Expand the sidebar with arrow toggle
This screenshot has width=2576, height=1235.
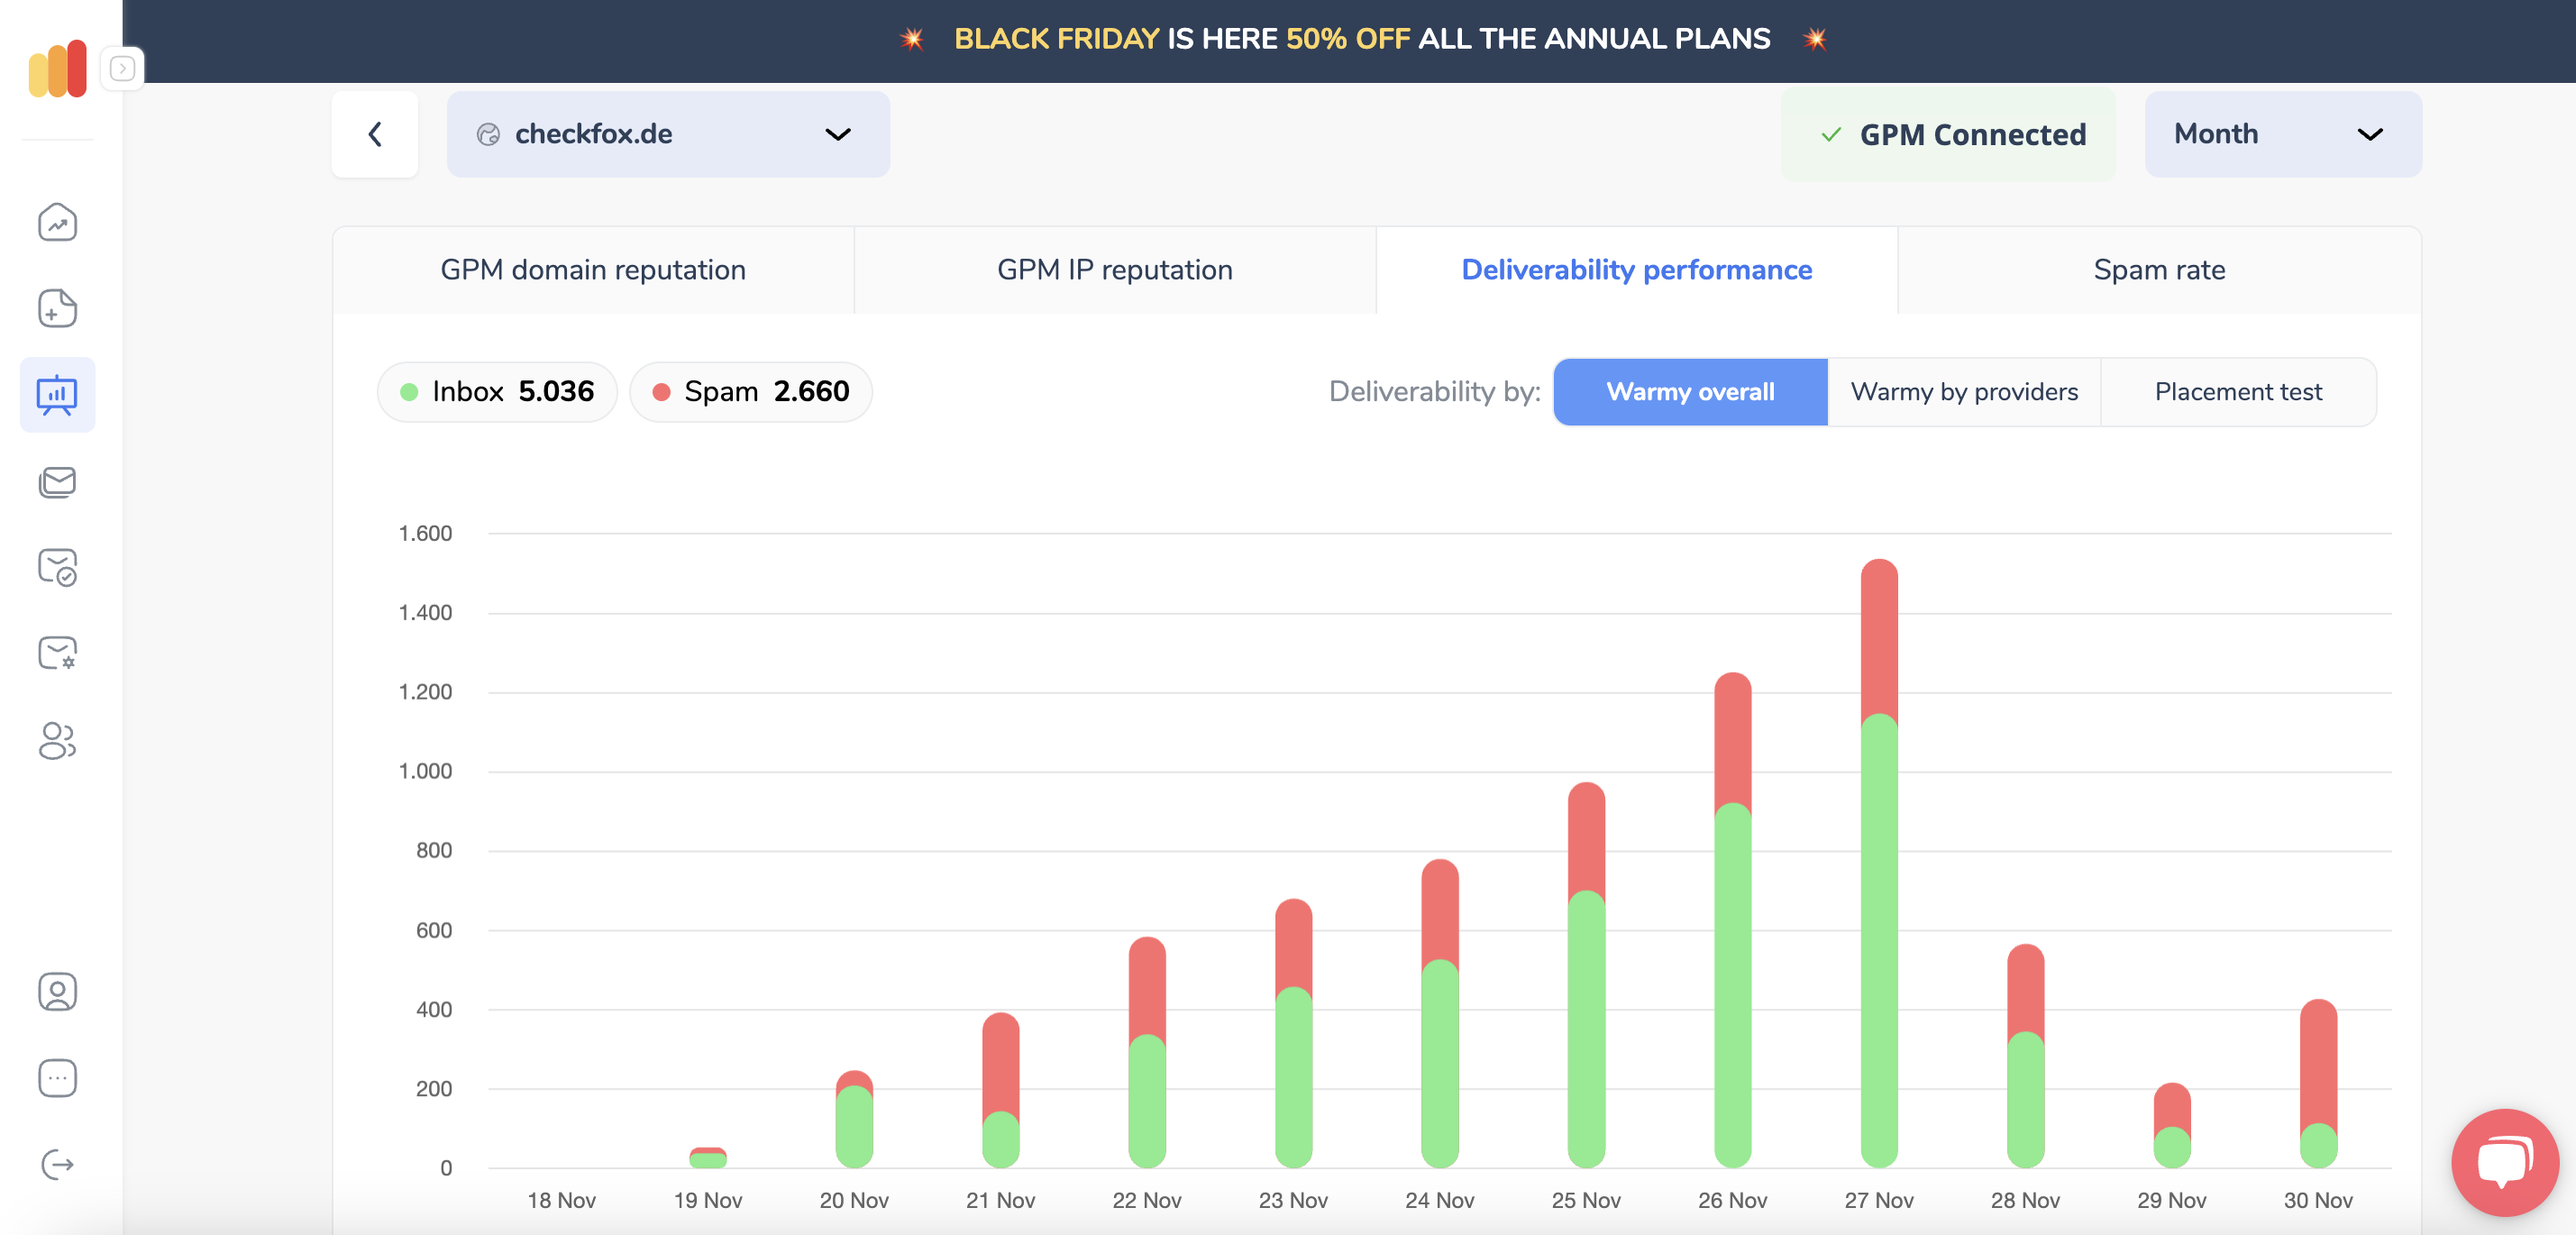pos(122,68)
